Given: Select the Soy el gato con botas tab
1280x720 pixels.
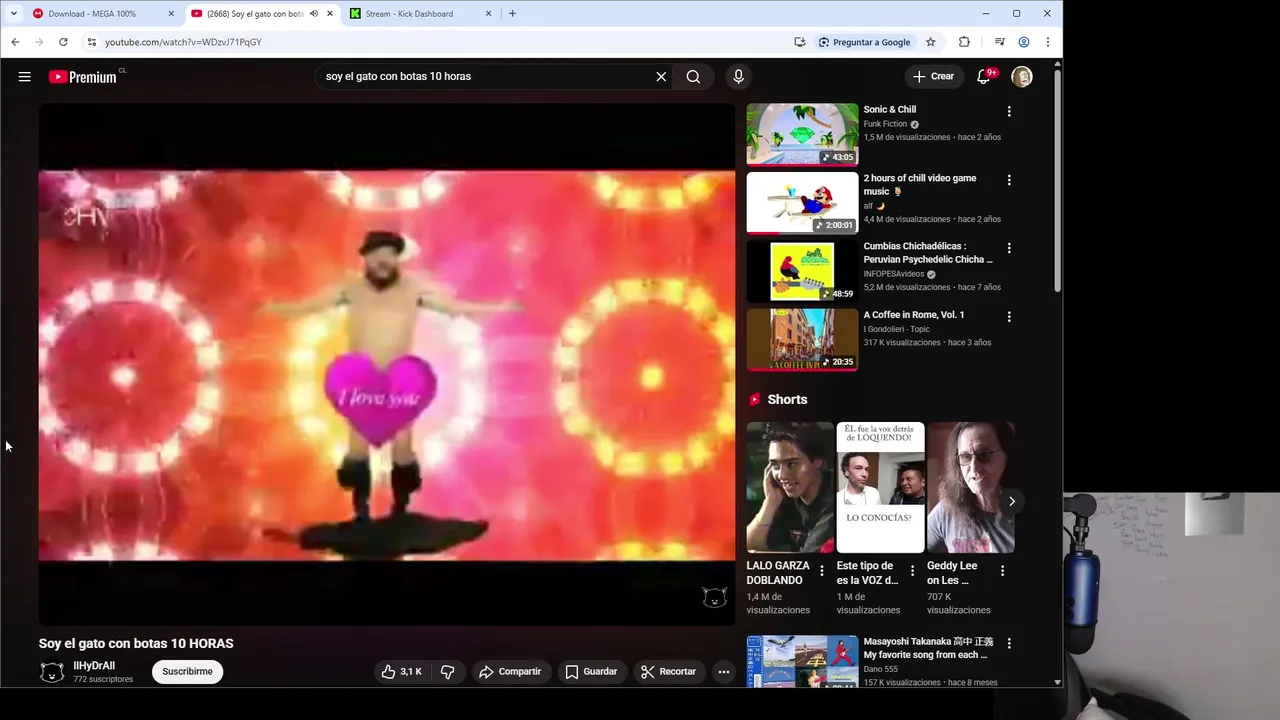Looking at the screenshot, I should [x=253, y=14].
